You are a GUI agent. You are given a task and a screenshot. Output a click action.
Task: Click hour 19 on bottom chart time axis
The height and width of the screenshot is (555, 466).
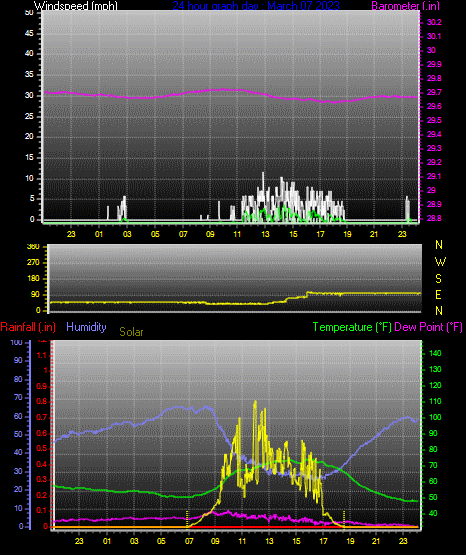pyautogui.click(x=350, y=541)
